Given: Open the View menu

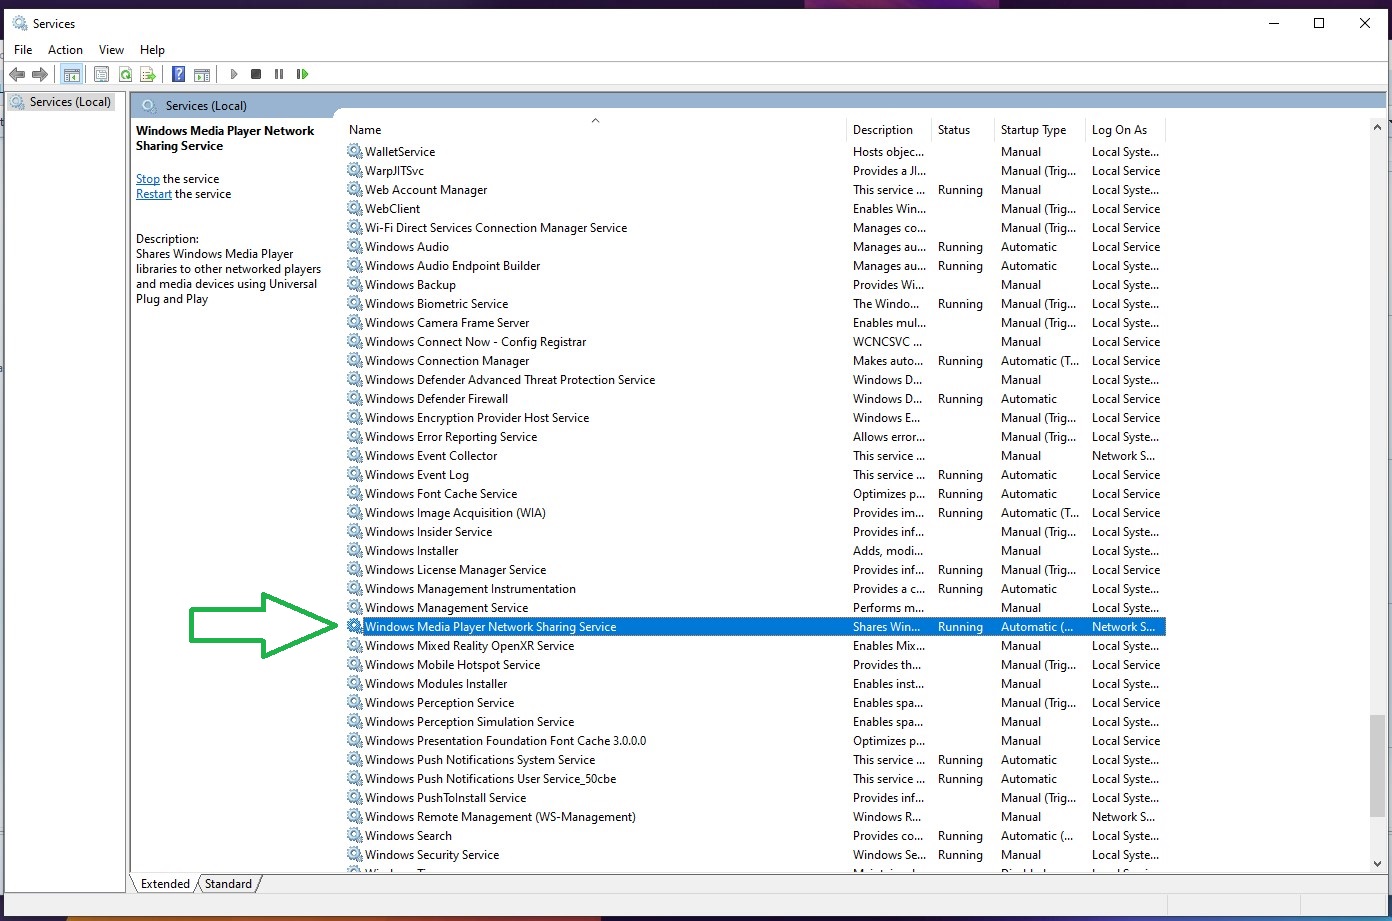Looking at the screenshot, I should pos(111,49).
